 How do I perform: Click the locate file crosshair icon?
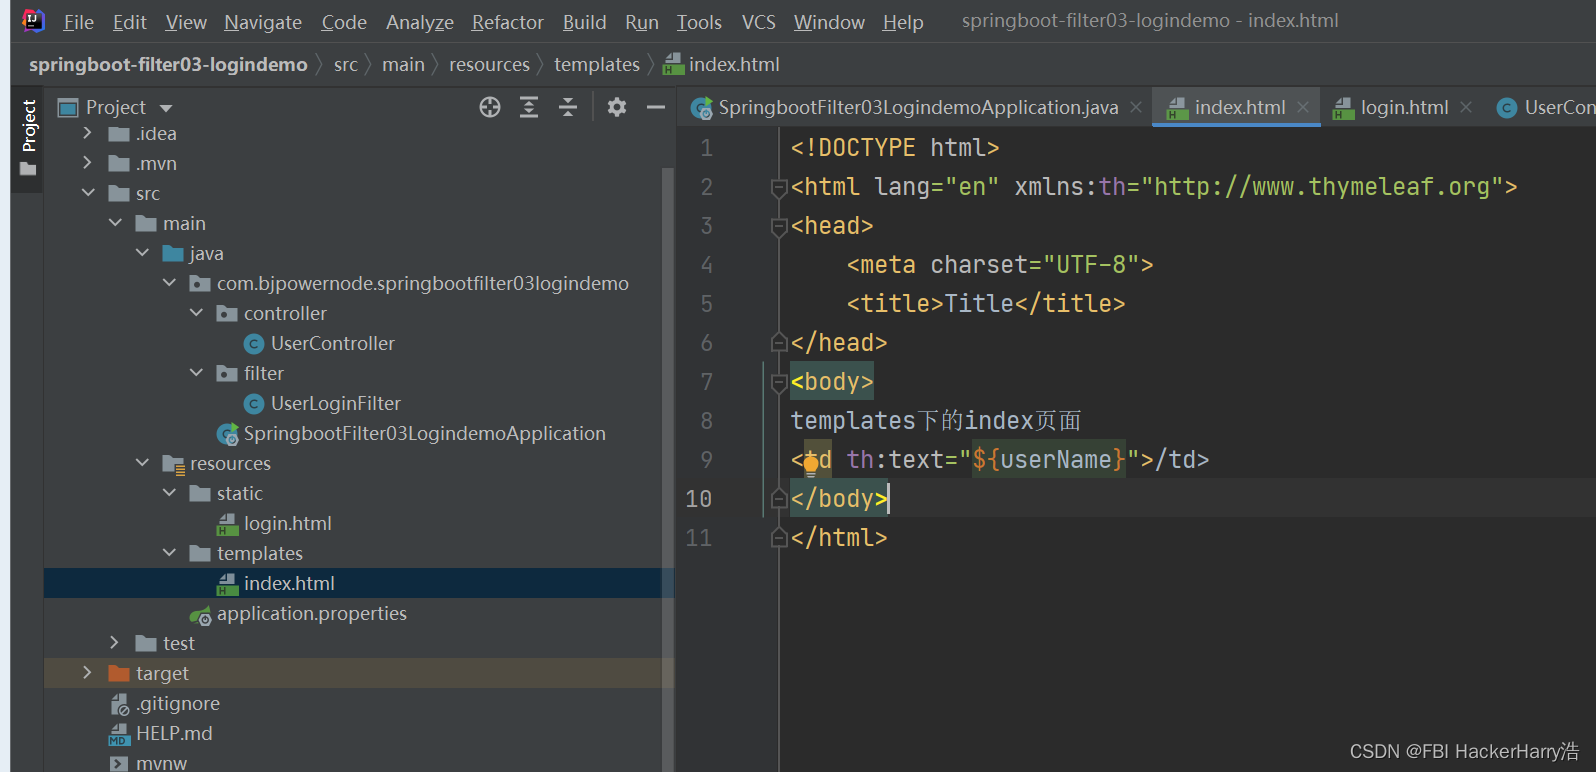490,107
